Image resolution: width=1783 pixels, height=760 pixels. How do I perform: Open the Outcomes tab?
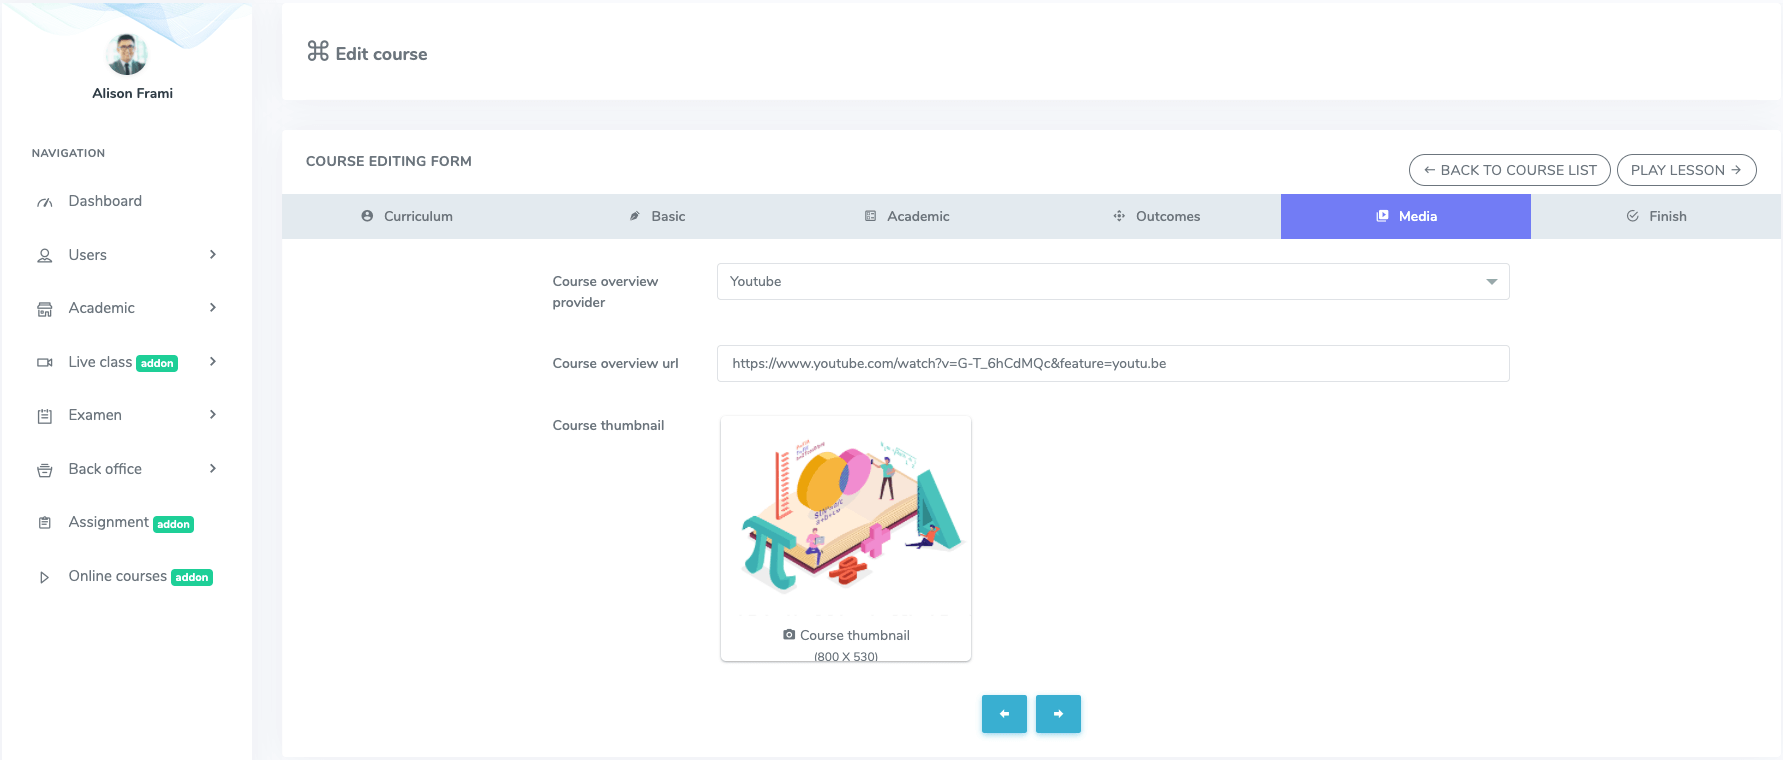point(1156,216)
